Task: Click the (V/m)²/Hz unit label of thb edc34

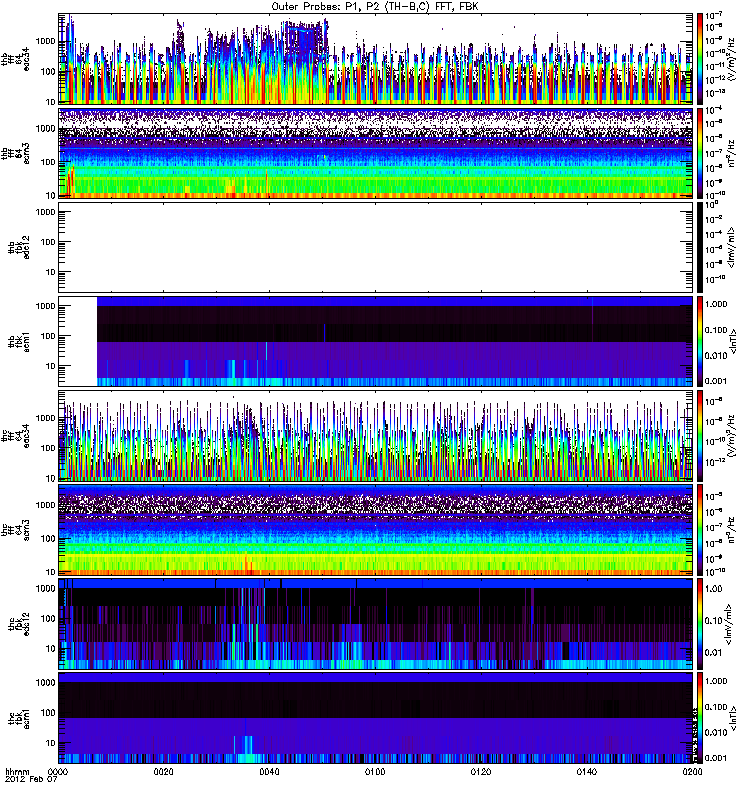Action: pyautogui.click(x=732, y=59)
